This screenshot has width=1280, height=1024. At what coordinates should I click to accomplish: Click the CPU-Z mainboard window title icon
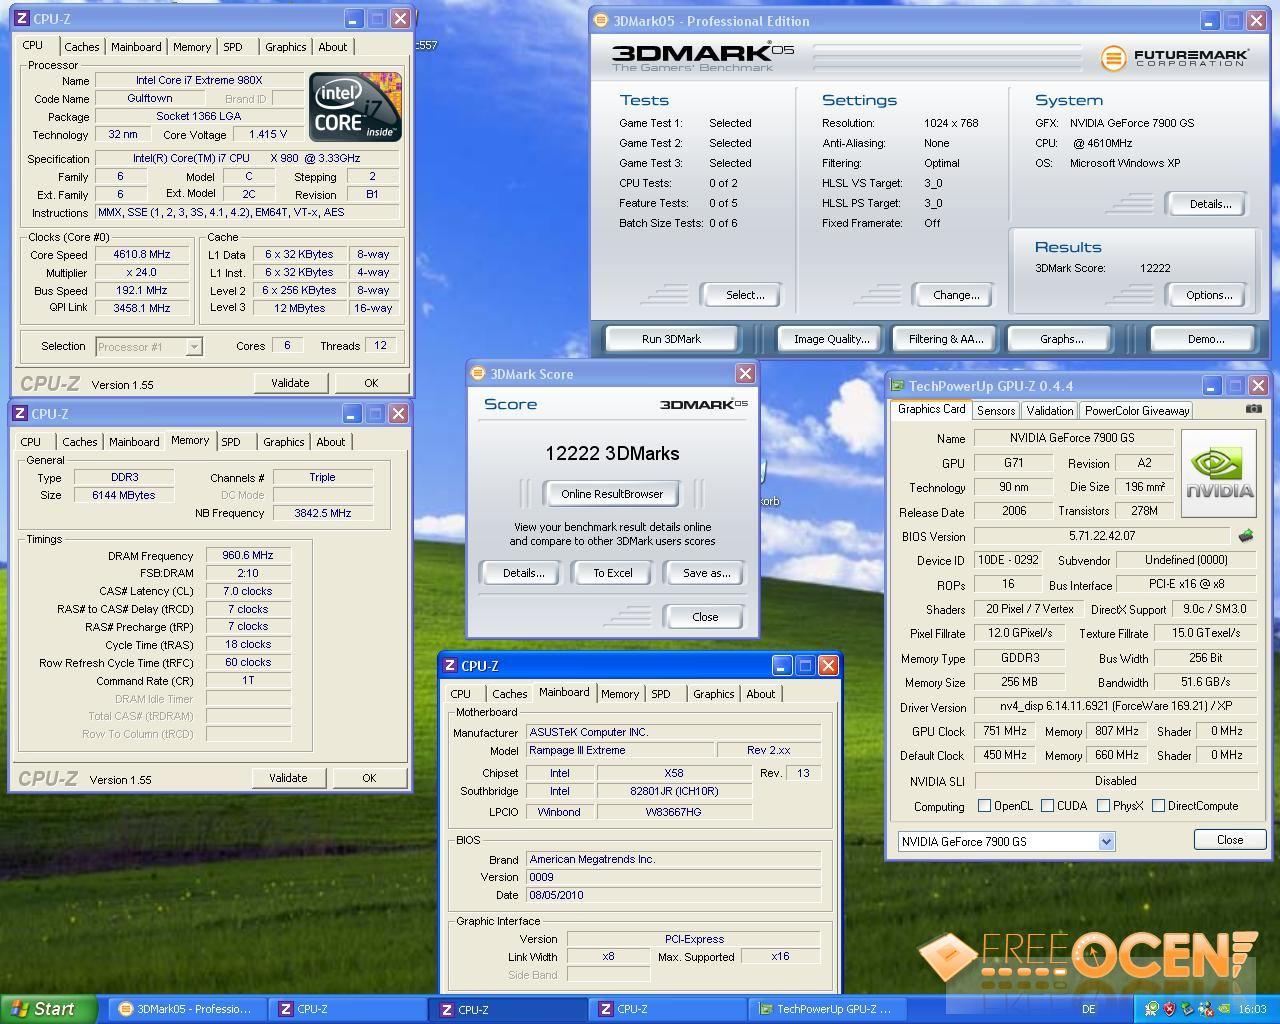click(450, 665)
